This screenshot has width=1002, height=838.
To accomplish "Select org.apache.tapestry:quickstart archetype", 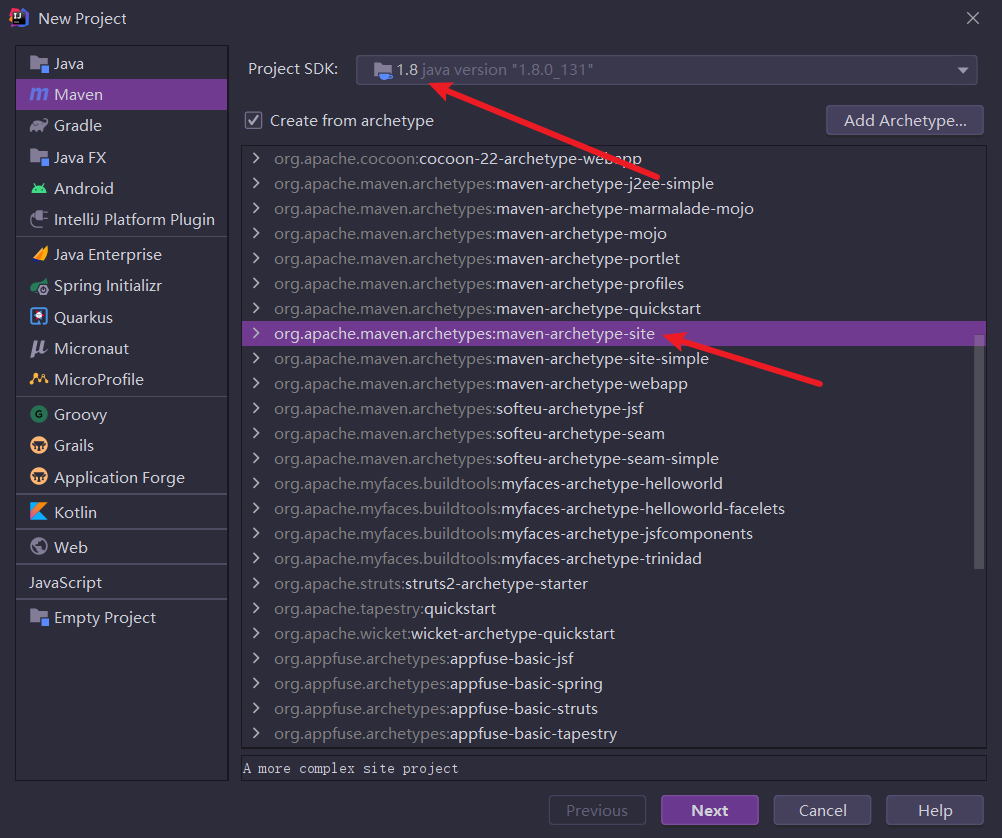I will pyautogui.click(x=613, y=609).
